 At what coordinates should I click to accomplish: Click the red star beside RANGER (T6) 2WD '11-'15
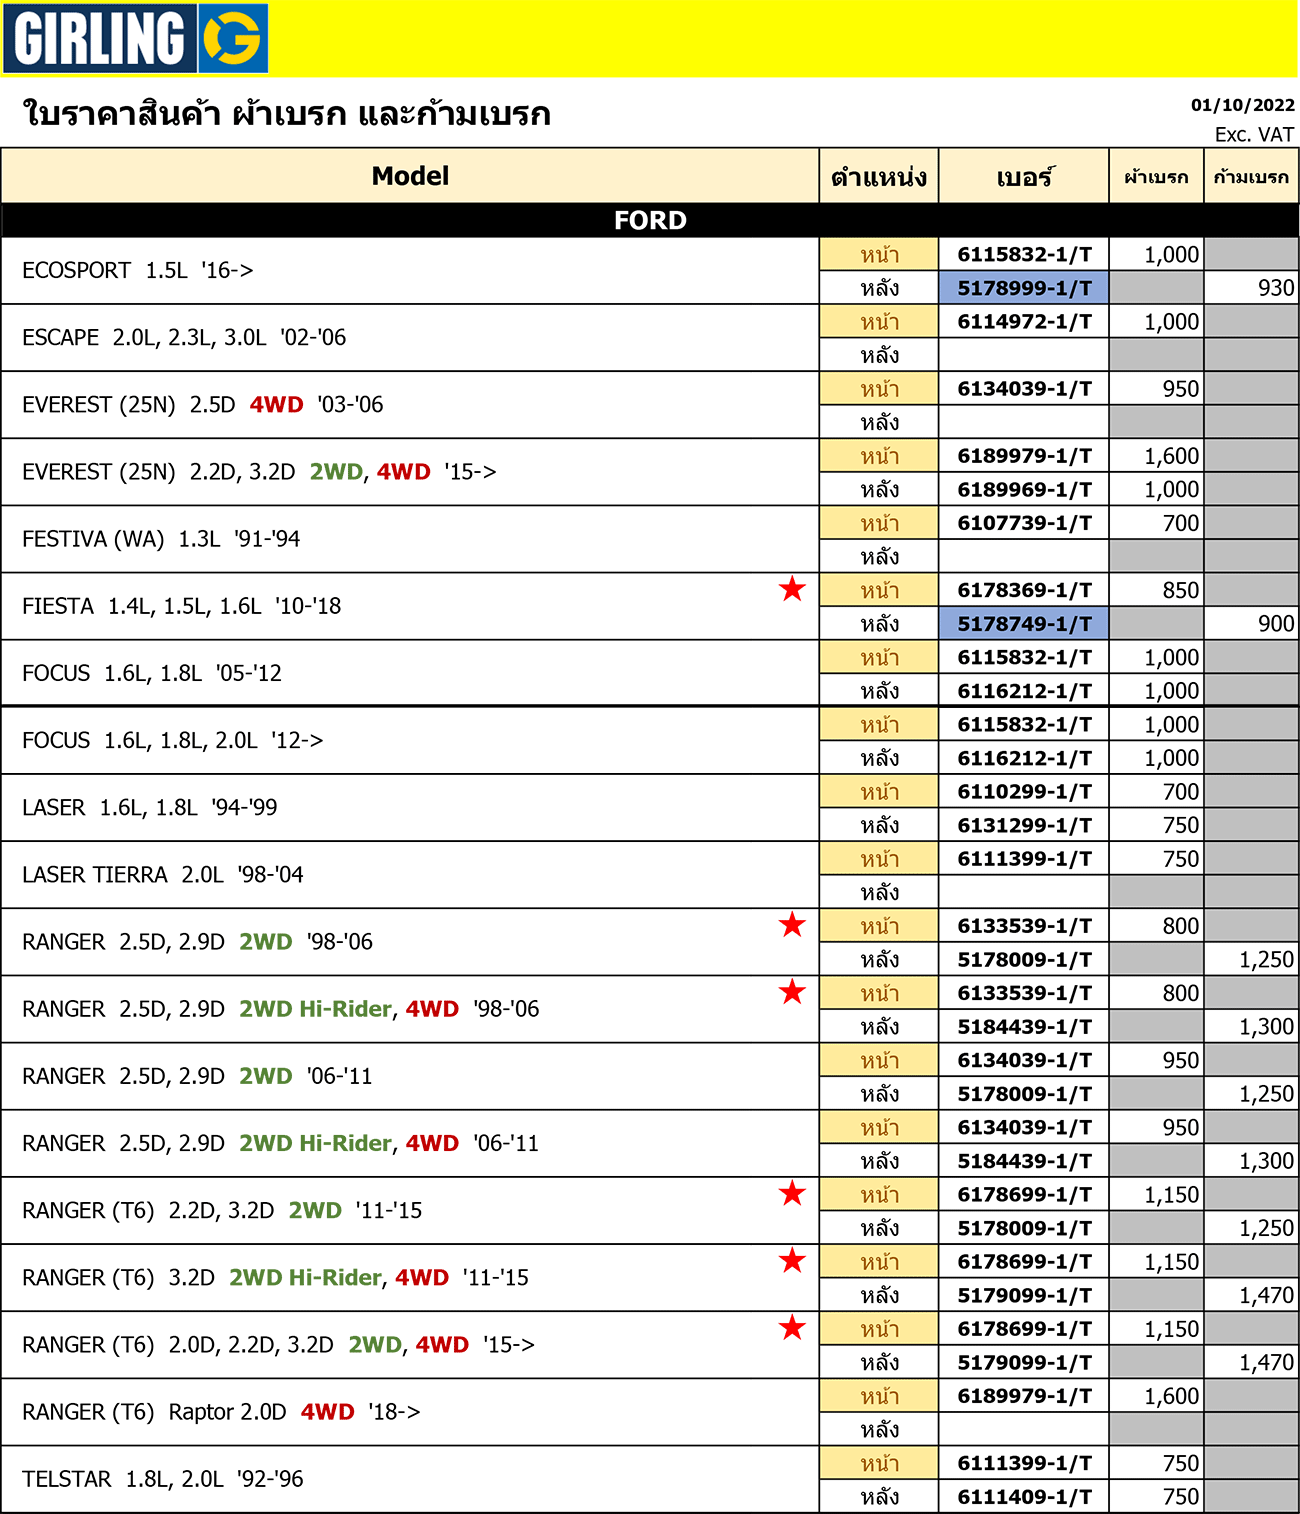pyautogui.click(x=792, y=1194)
